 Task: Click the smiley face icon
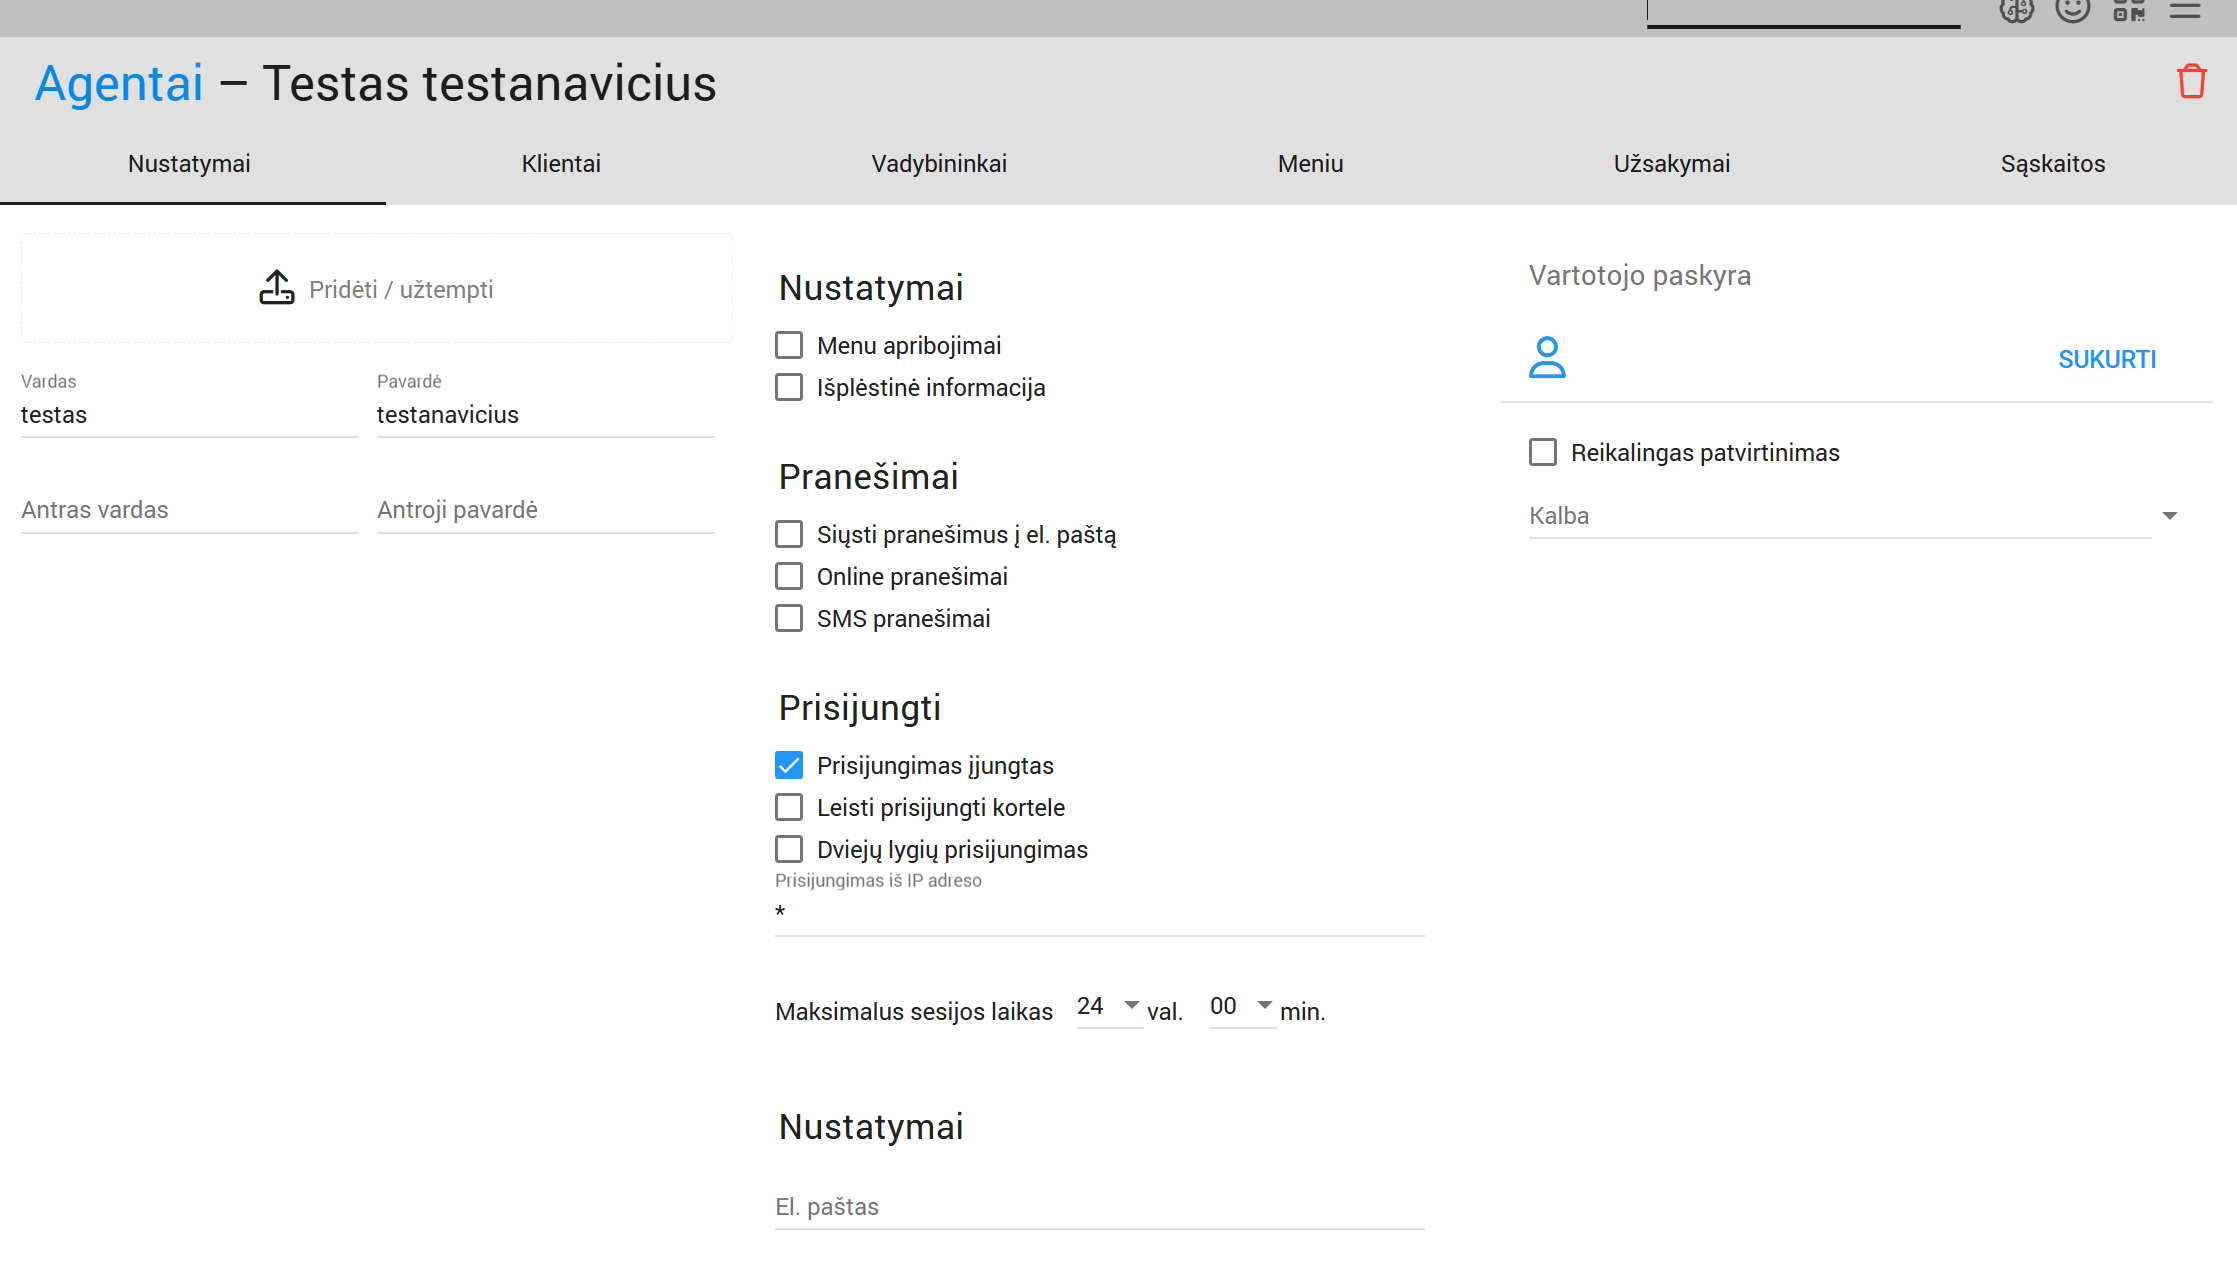pos(2072,11)
